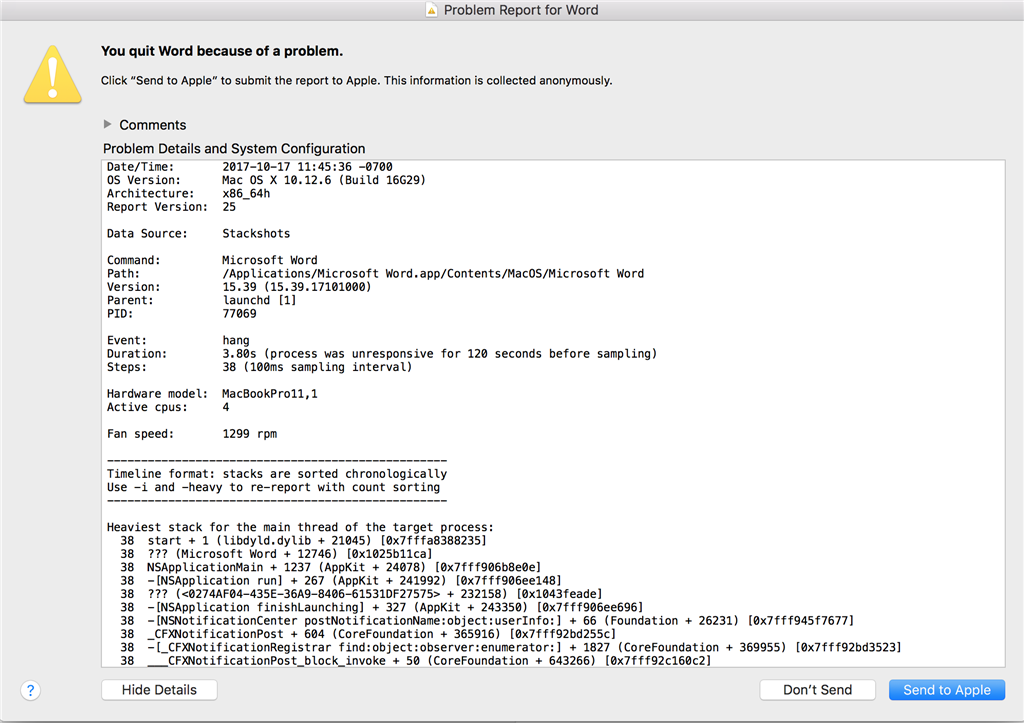The width and height of the screenshot is (1024, 723).
Task: Click the Architecture value x86_64h
Action: (246, 193)
